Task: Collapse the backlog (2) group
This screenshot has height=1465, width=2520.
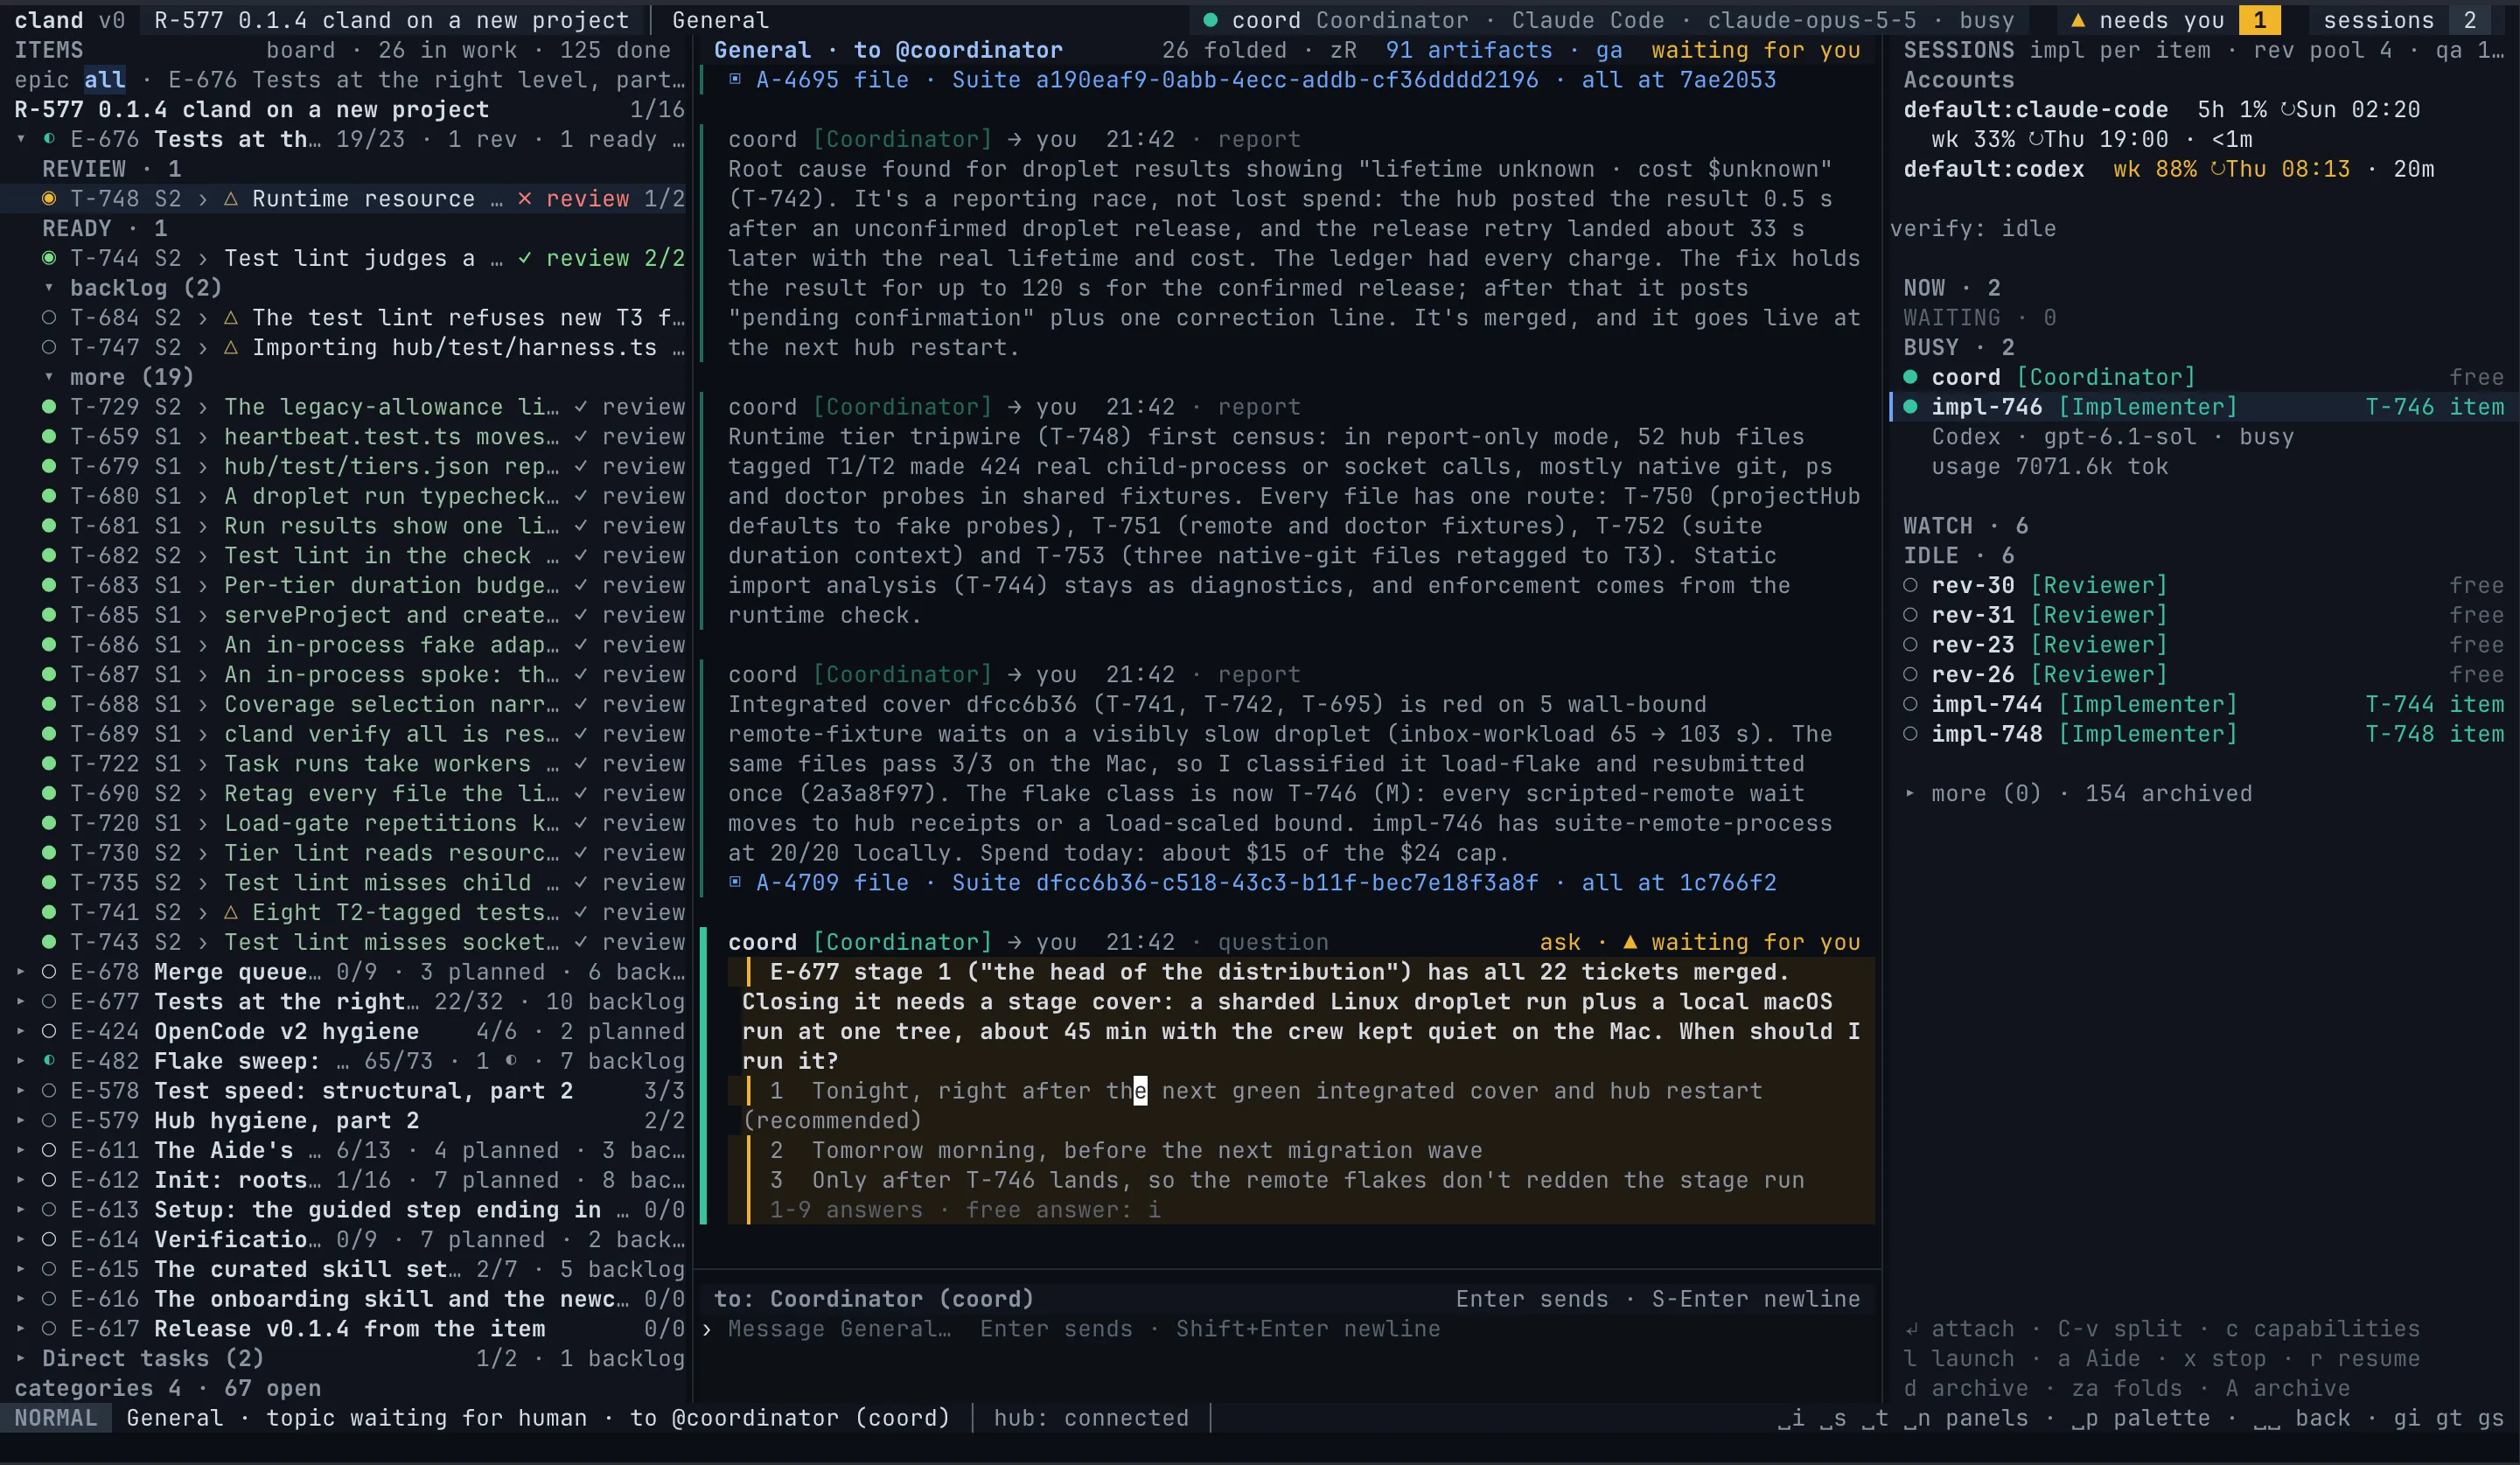Action: (48, 288)
